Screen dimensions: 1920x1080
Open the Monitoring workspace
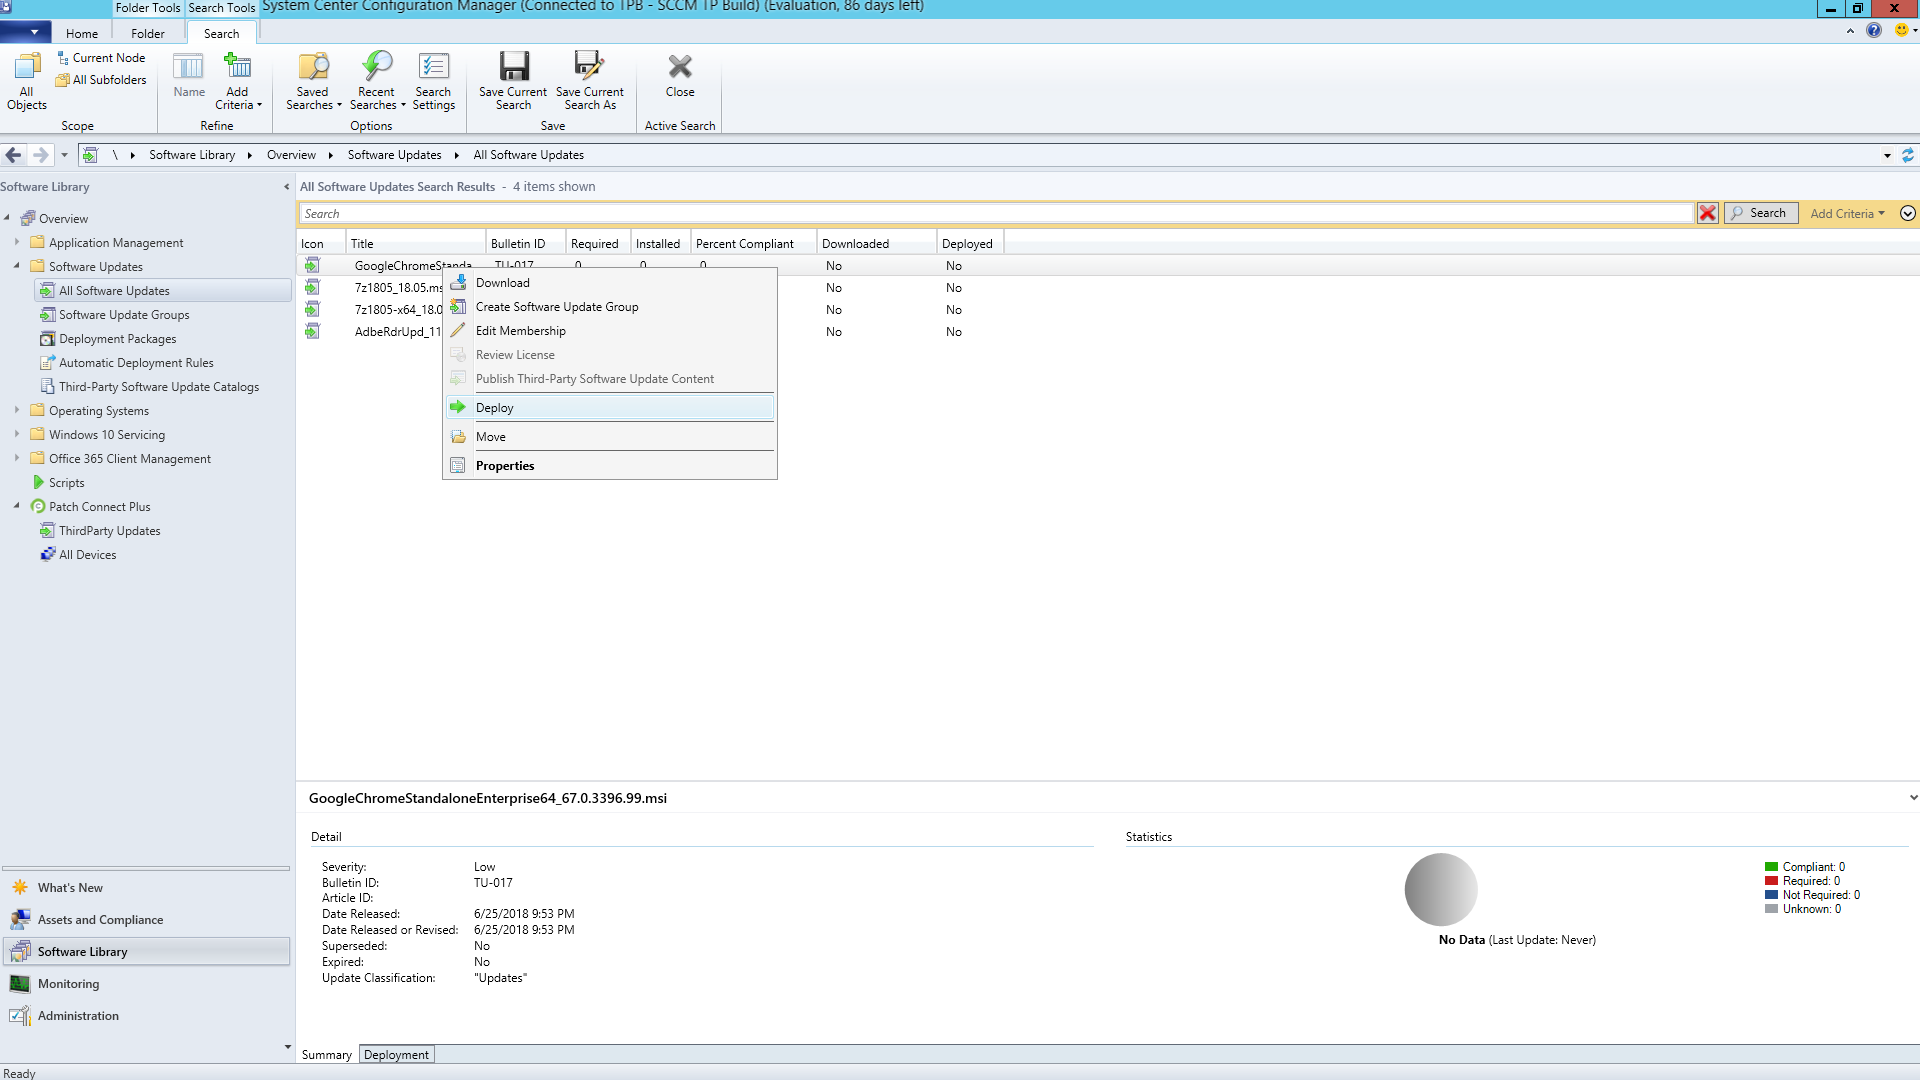[x=68, y=984]
